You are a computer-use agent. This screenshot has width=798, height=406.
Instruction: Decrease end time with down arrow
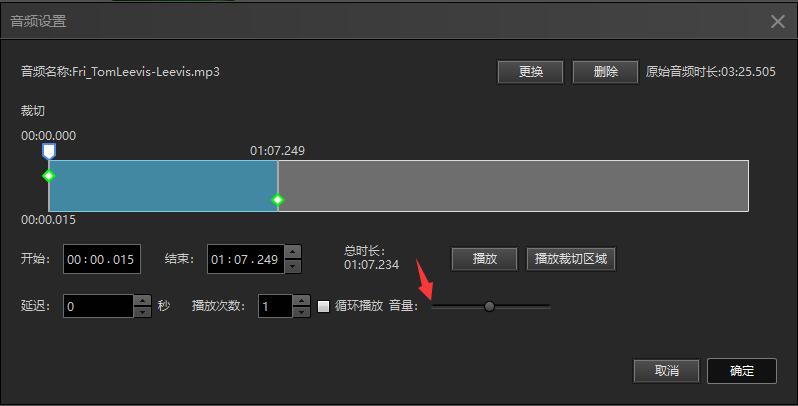point(293,266)
